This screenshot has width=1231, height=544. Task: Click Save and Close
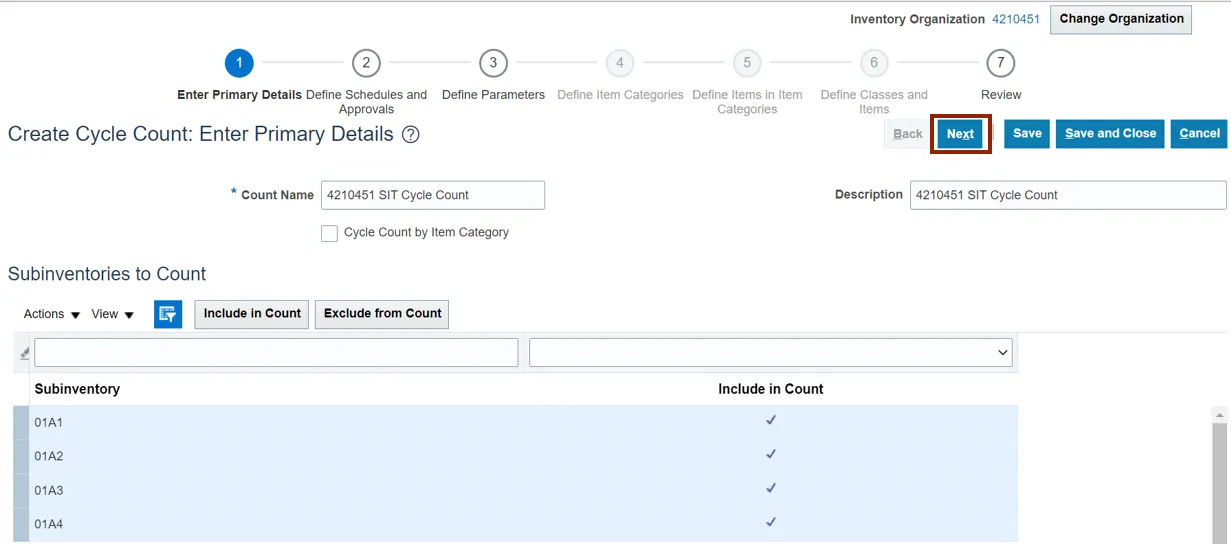[x=1110, y=134]
